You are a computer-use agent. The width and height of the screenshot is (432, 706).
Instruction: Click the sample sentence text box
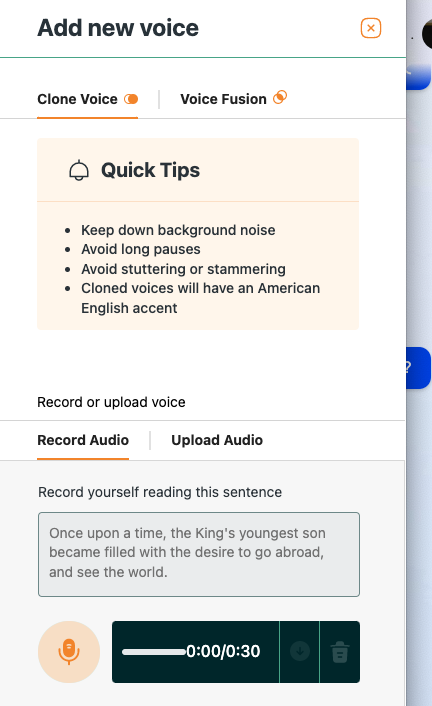pos(199,554)
